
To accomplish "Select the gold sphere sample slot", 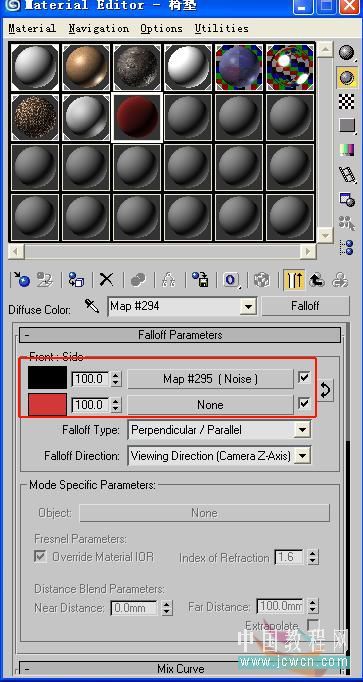I will point(86,67).
